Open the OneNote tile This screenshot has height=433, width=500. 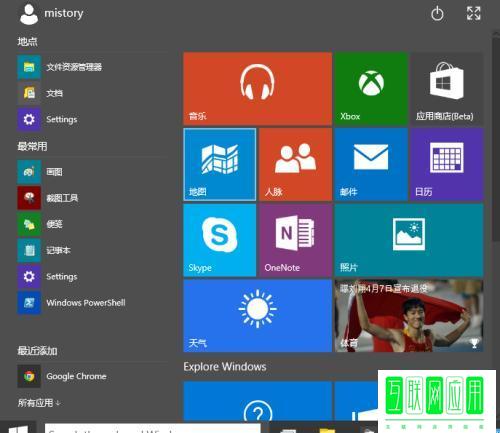(x=295, y=240)
